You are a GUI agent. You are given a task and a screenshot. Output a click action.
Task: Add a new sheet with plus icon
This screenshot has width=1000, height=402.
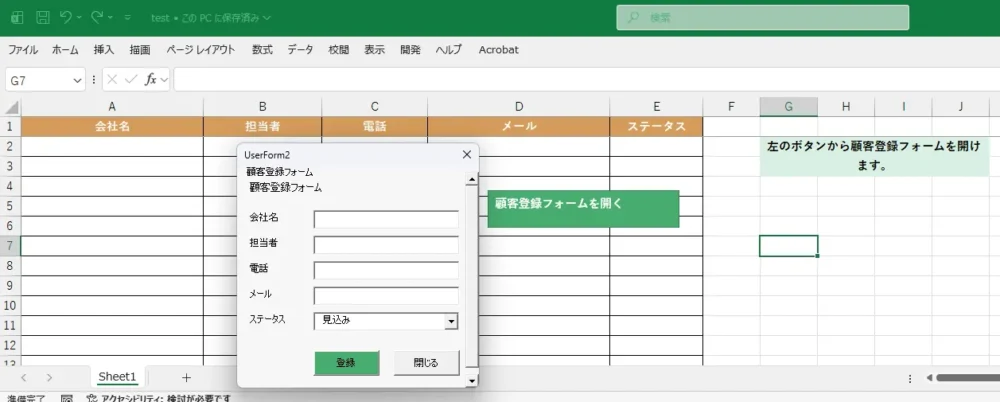(186, 378)
